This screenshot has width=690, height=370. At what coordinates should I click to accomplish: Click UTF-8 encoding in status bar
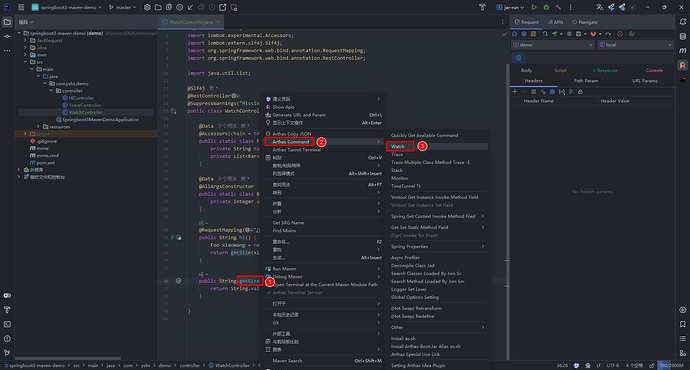[613, 366]
